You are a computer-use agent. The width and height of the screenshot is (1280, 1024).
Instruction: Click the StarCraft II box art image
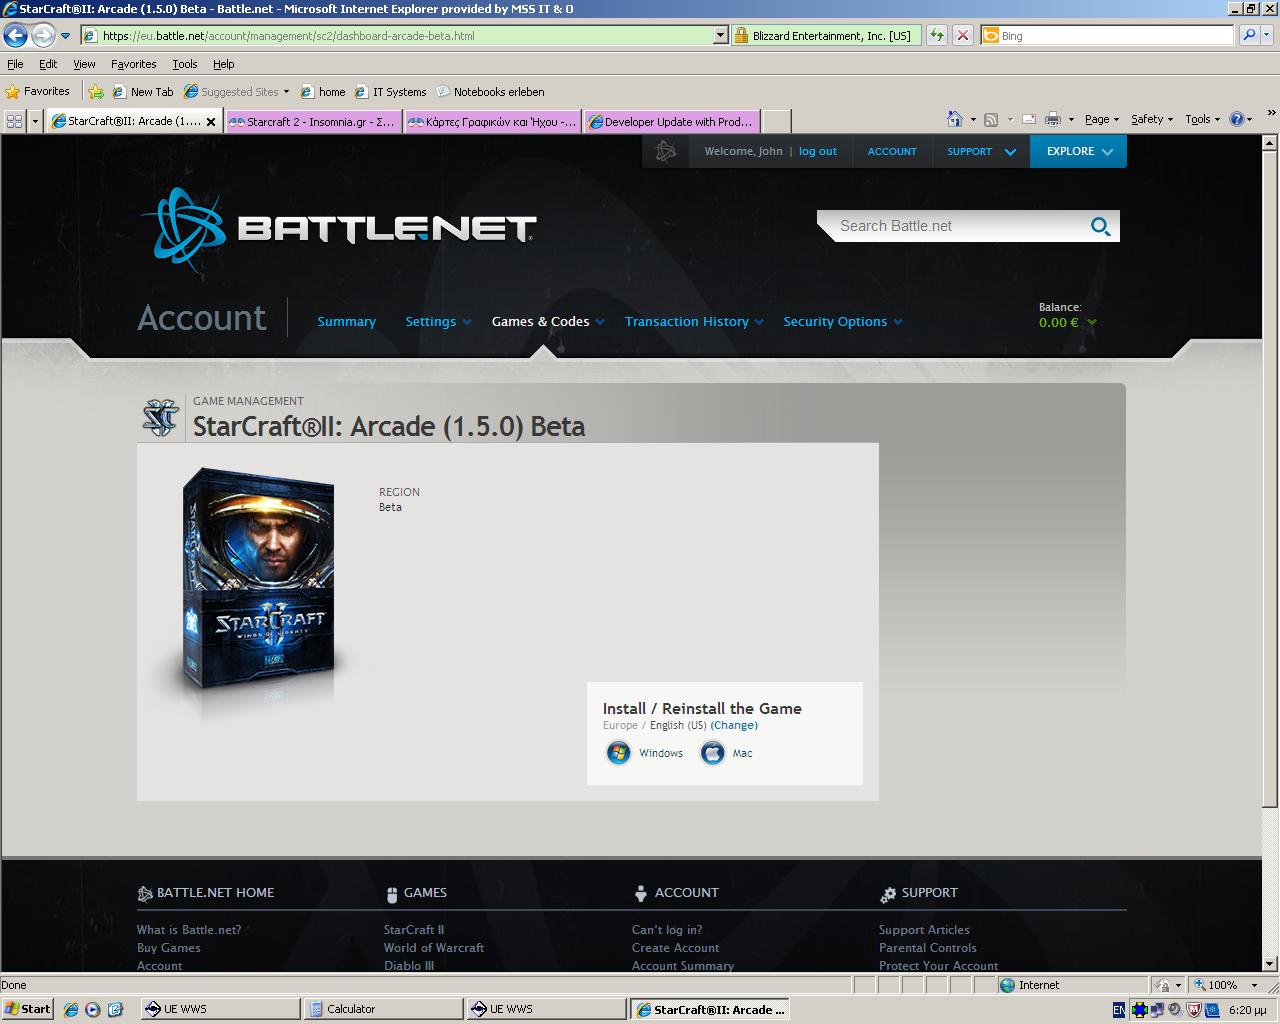point(258,580)
